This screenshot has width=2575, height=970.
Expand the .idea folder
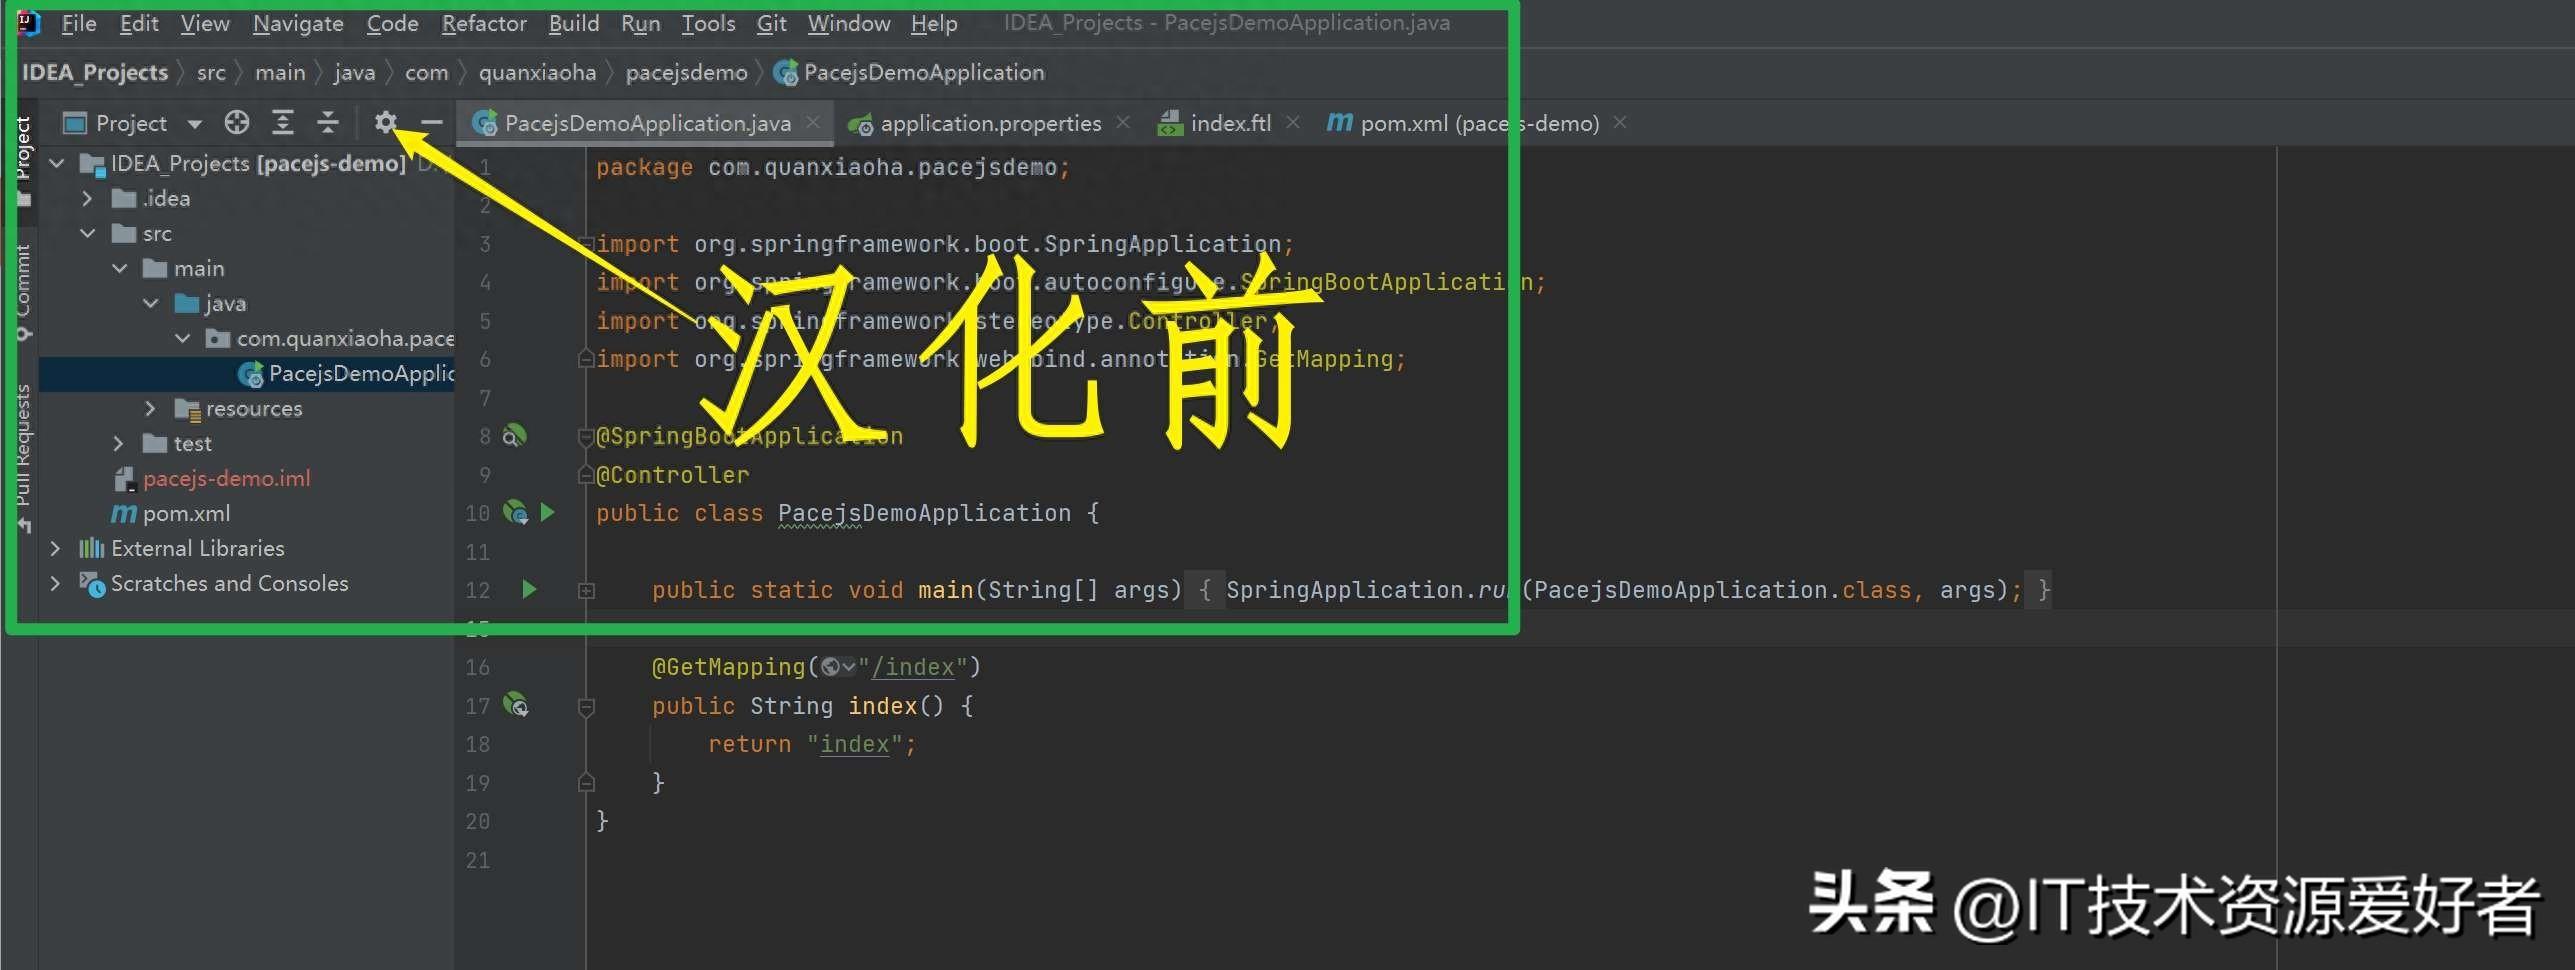88,198
